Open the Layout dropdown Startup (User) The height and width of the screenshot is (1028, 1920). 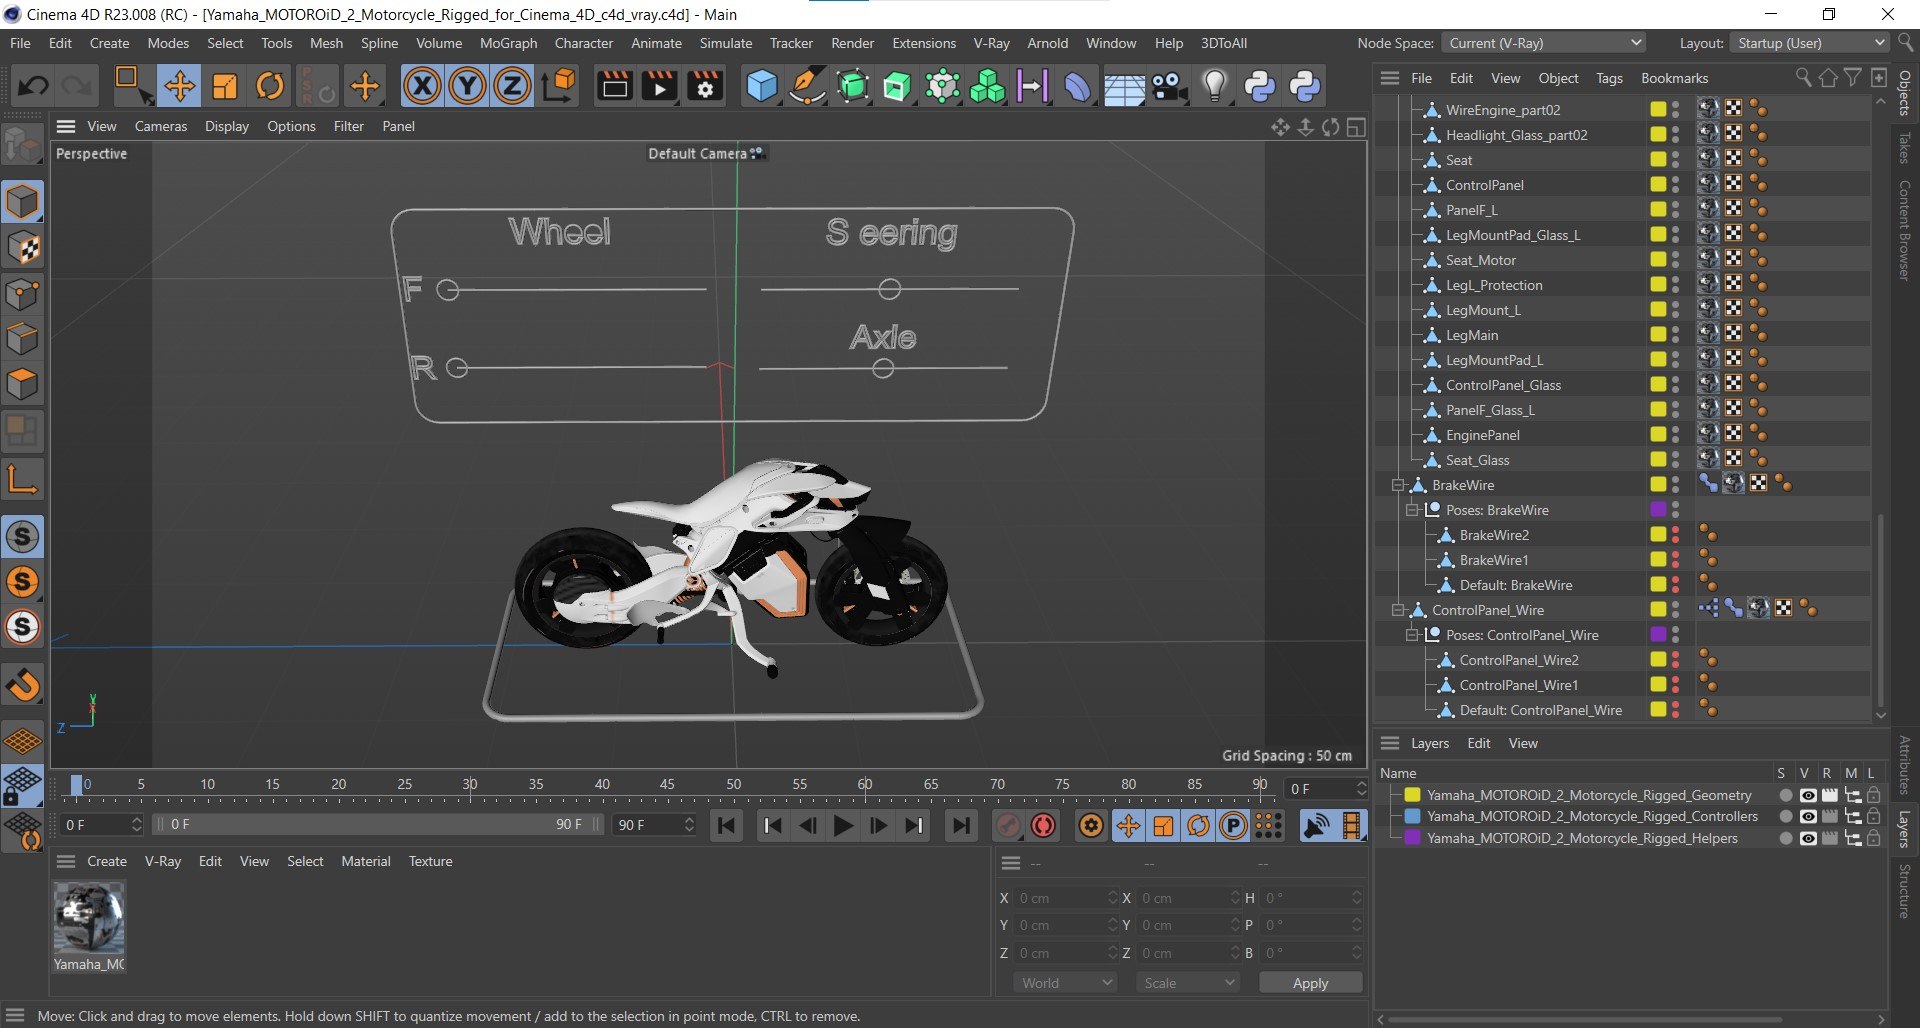[1808, 43]
